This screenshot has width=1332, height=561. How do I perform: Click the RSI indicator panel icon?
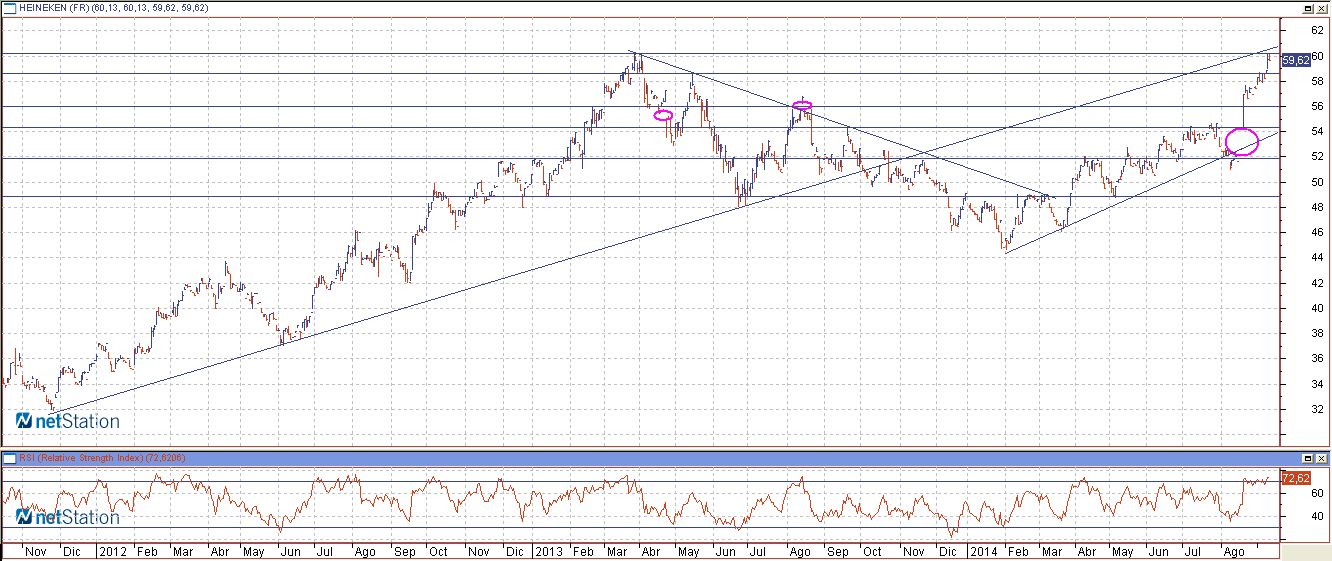9,458
